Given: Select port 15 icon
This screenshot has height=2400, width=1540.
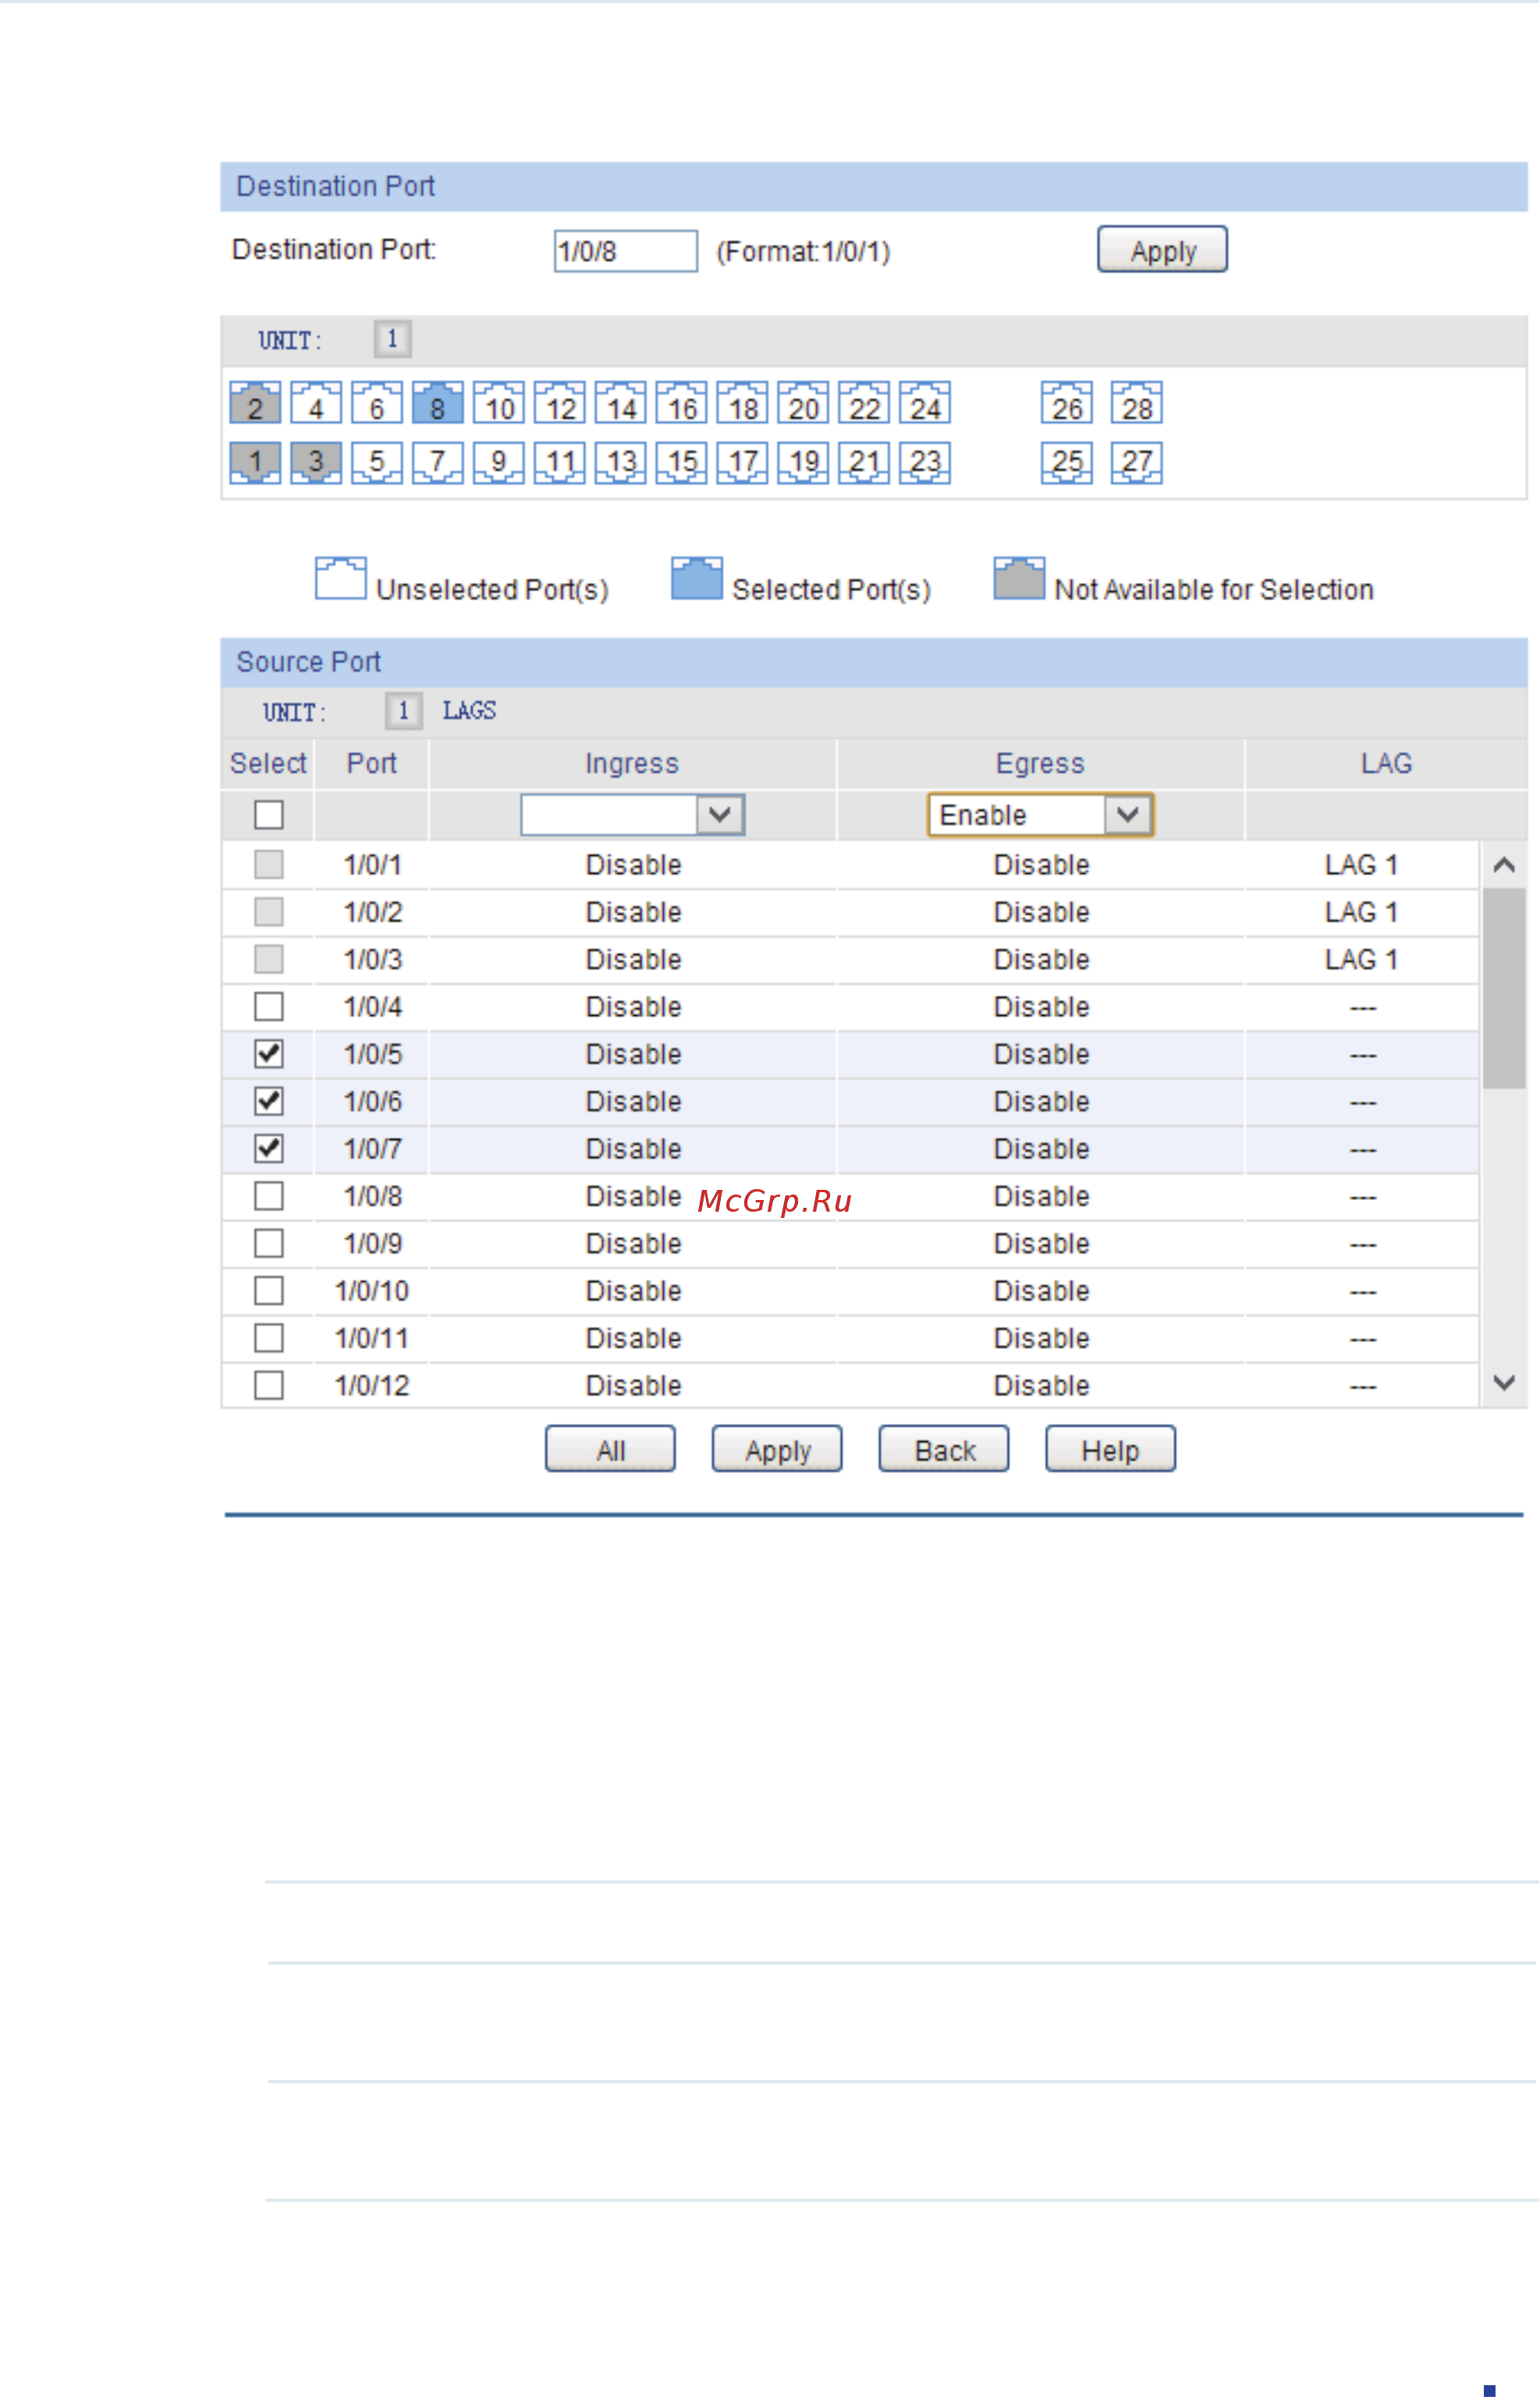Looking at the screenshot, I should [x=682, y=463].
